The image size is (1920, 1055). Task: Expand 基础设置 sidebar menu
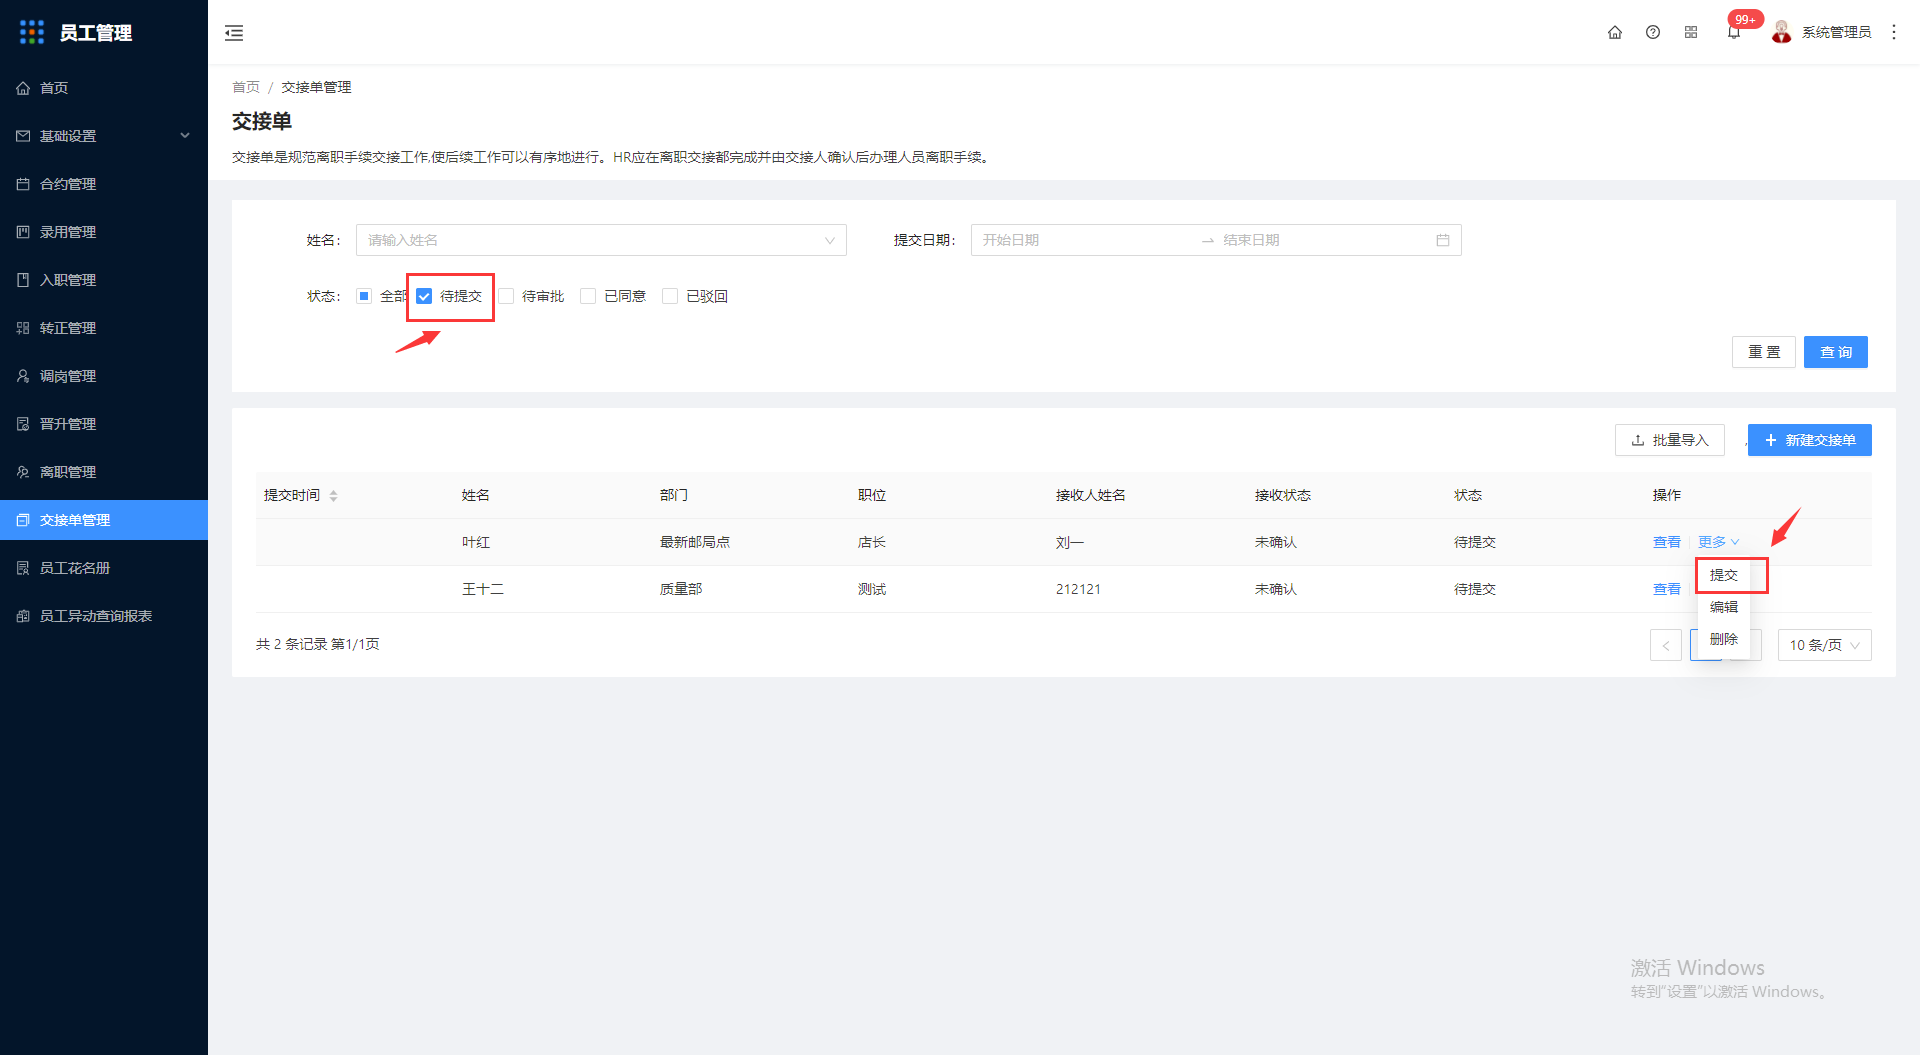[104, 136]
